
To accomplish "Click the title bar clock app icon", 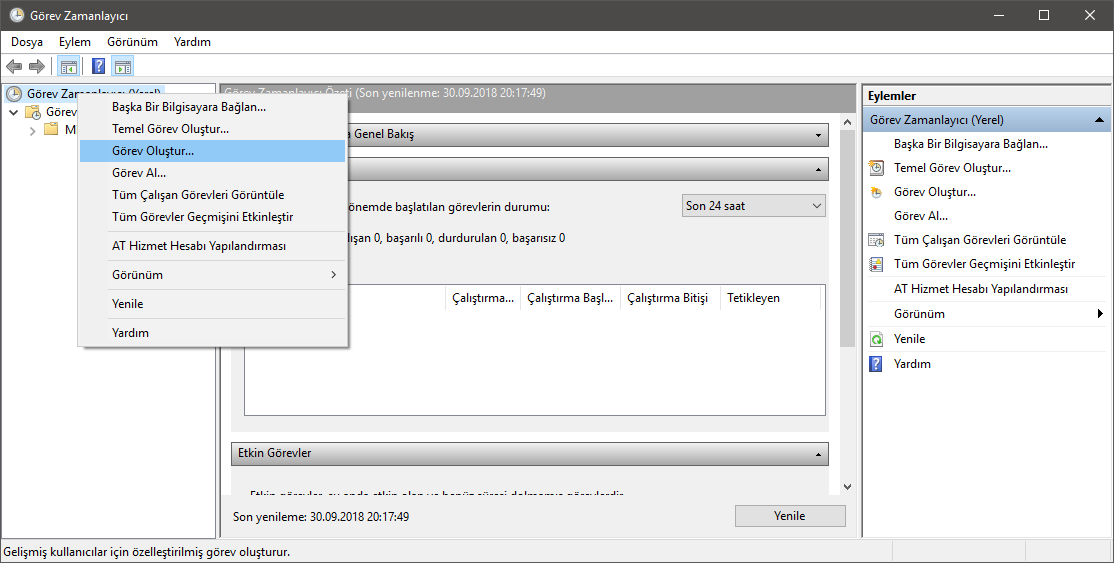I will tap(16, 15).
